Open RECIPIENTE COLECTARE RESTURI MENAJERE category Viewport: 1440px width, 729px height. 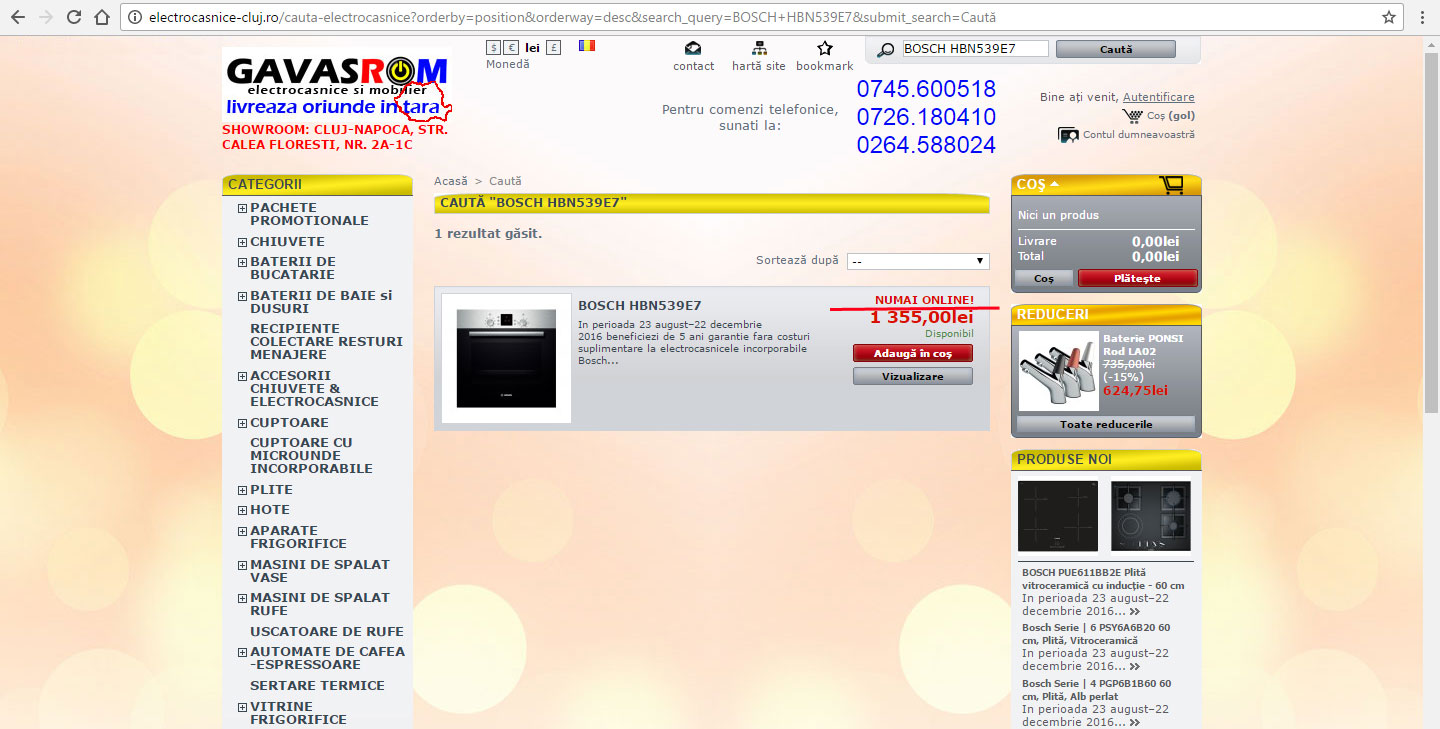(326, 341)
